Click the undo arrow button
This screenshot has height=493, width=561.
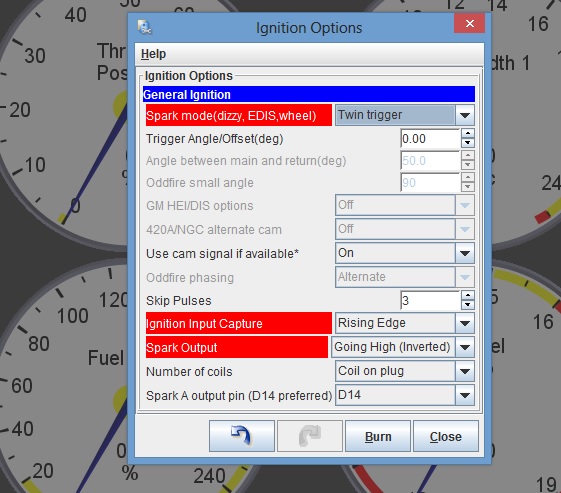point(242,436)
